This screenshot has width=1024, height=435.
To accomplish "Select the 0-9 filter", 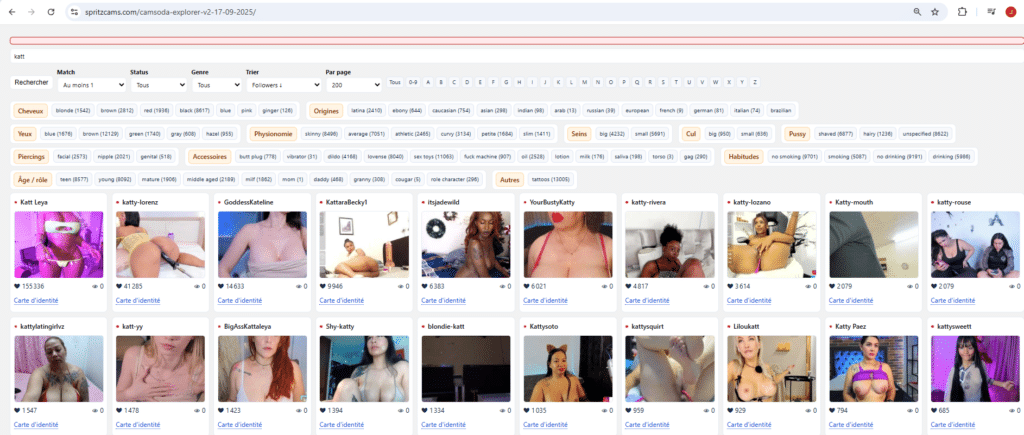I will (x=413, y=82).
